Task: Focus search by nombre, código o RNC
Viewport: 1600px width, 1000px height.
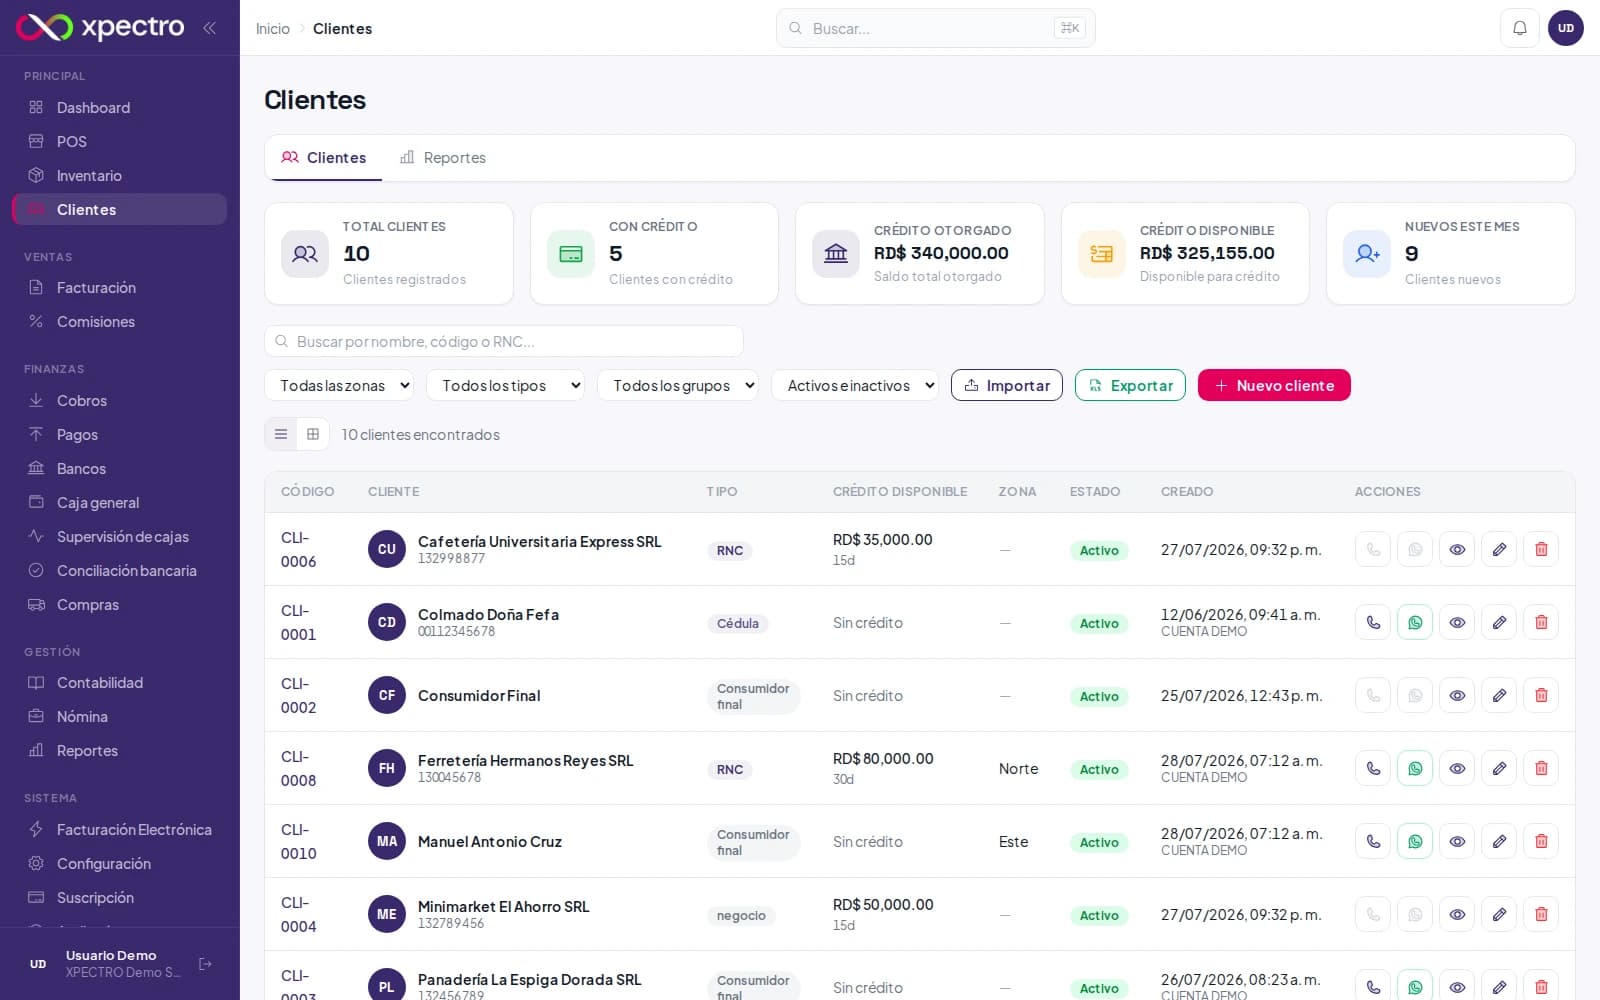Action: [x=504, y=341]
